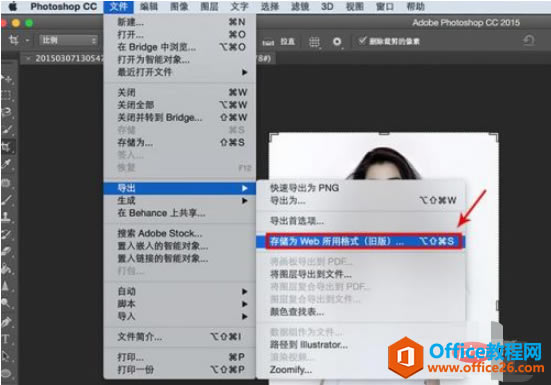The height and width of the screenshot is (385, 551).
Task: Click the Straighten (拉直) tool icon
Action: coord(268,42)
